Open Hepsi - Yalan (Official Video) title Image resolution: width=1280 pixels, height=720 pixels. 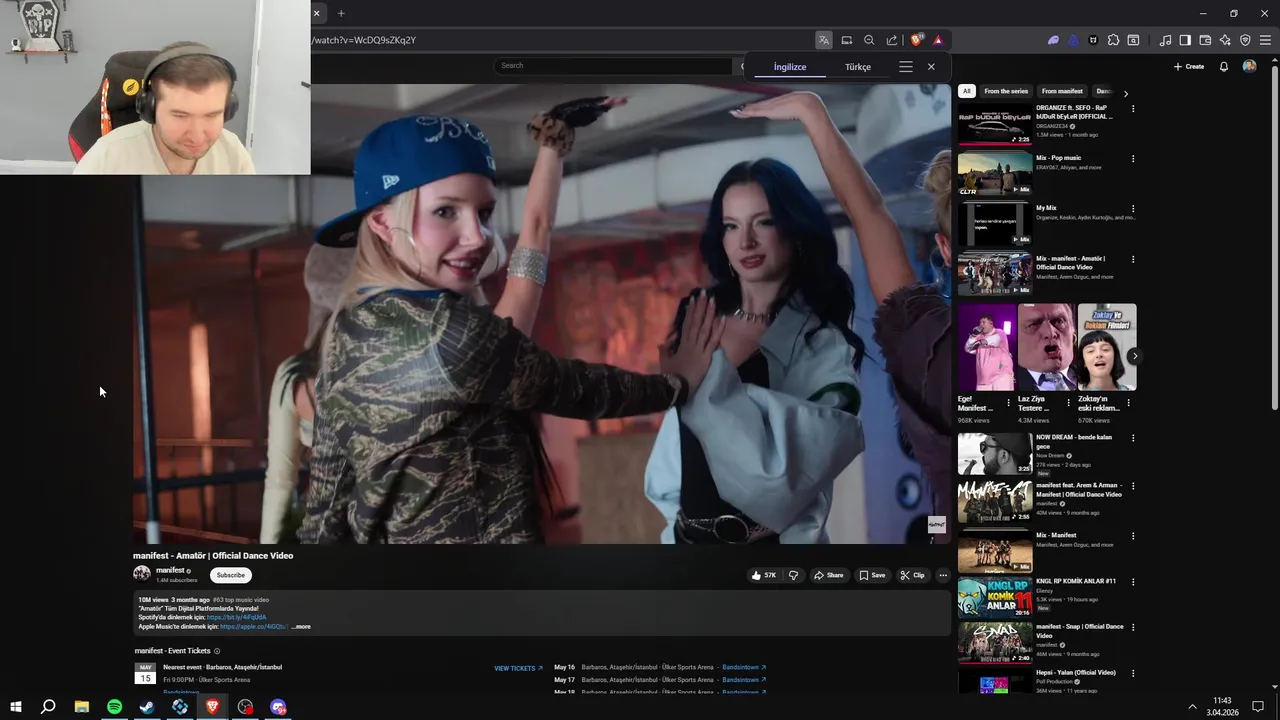(x=1076, y=672)
